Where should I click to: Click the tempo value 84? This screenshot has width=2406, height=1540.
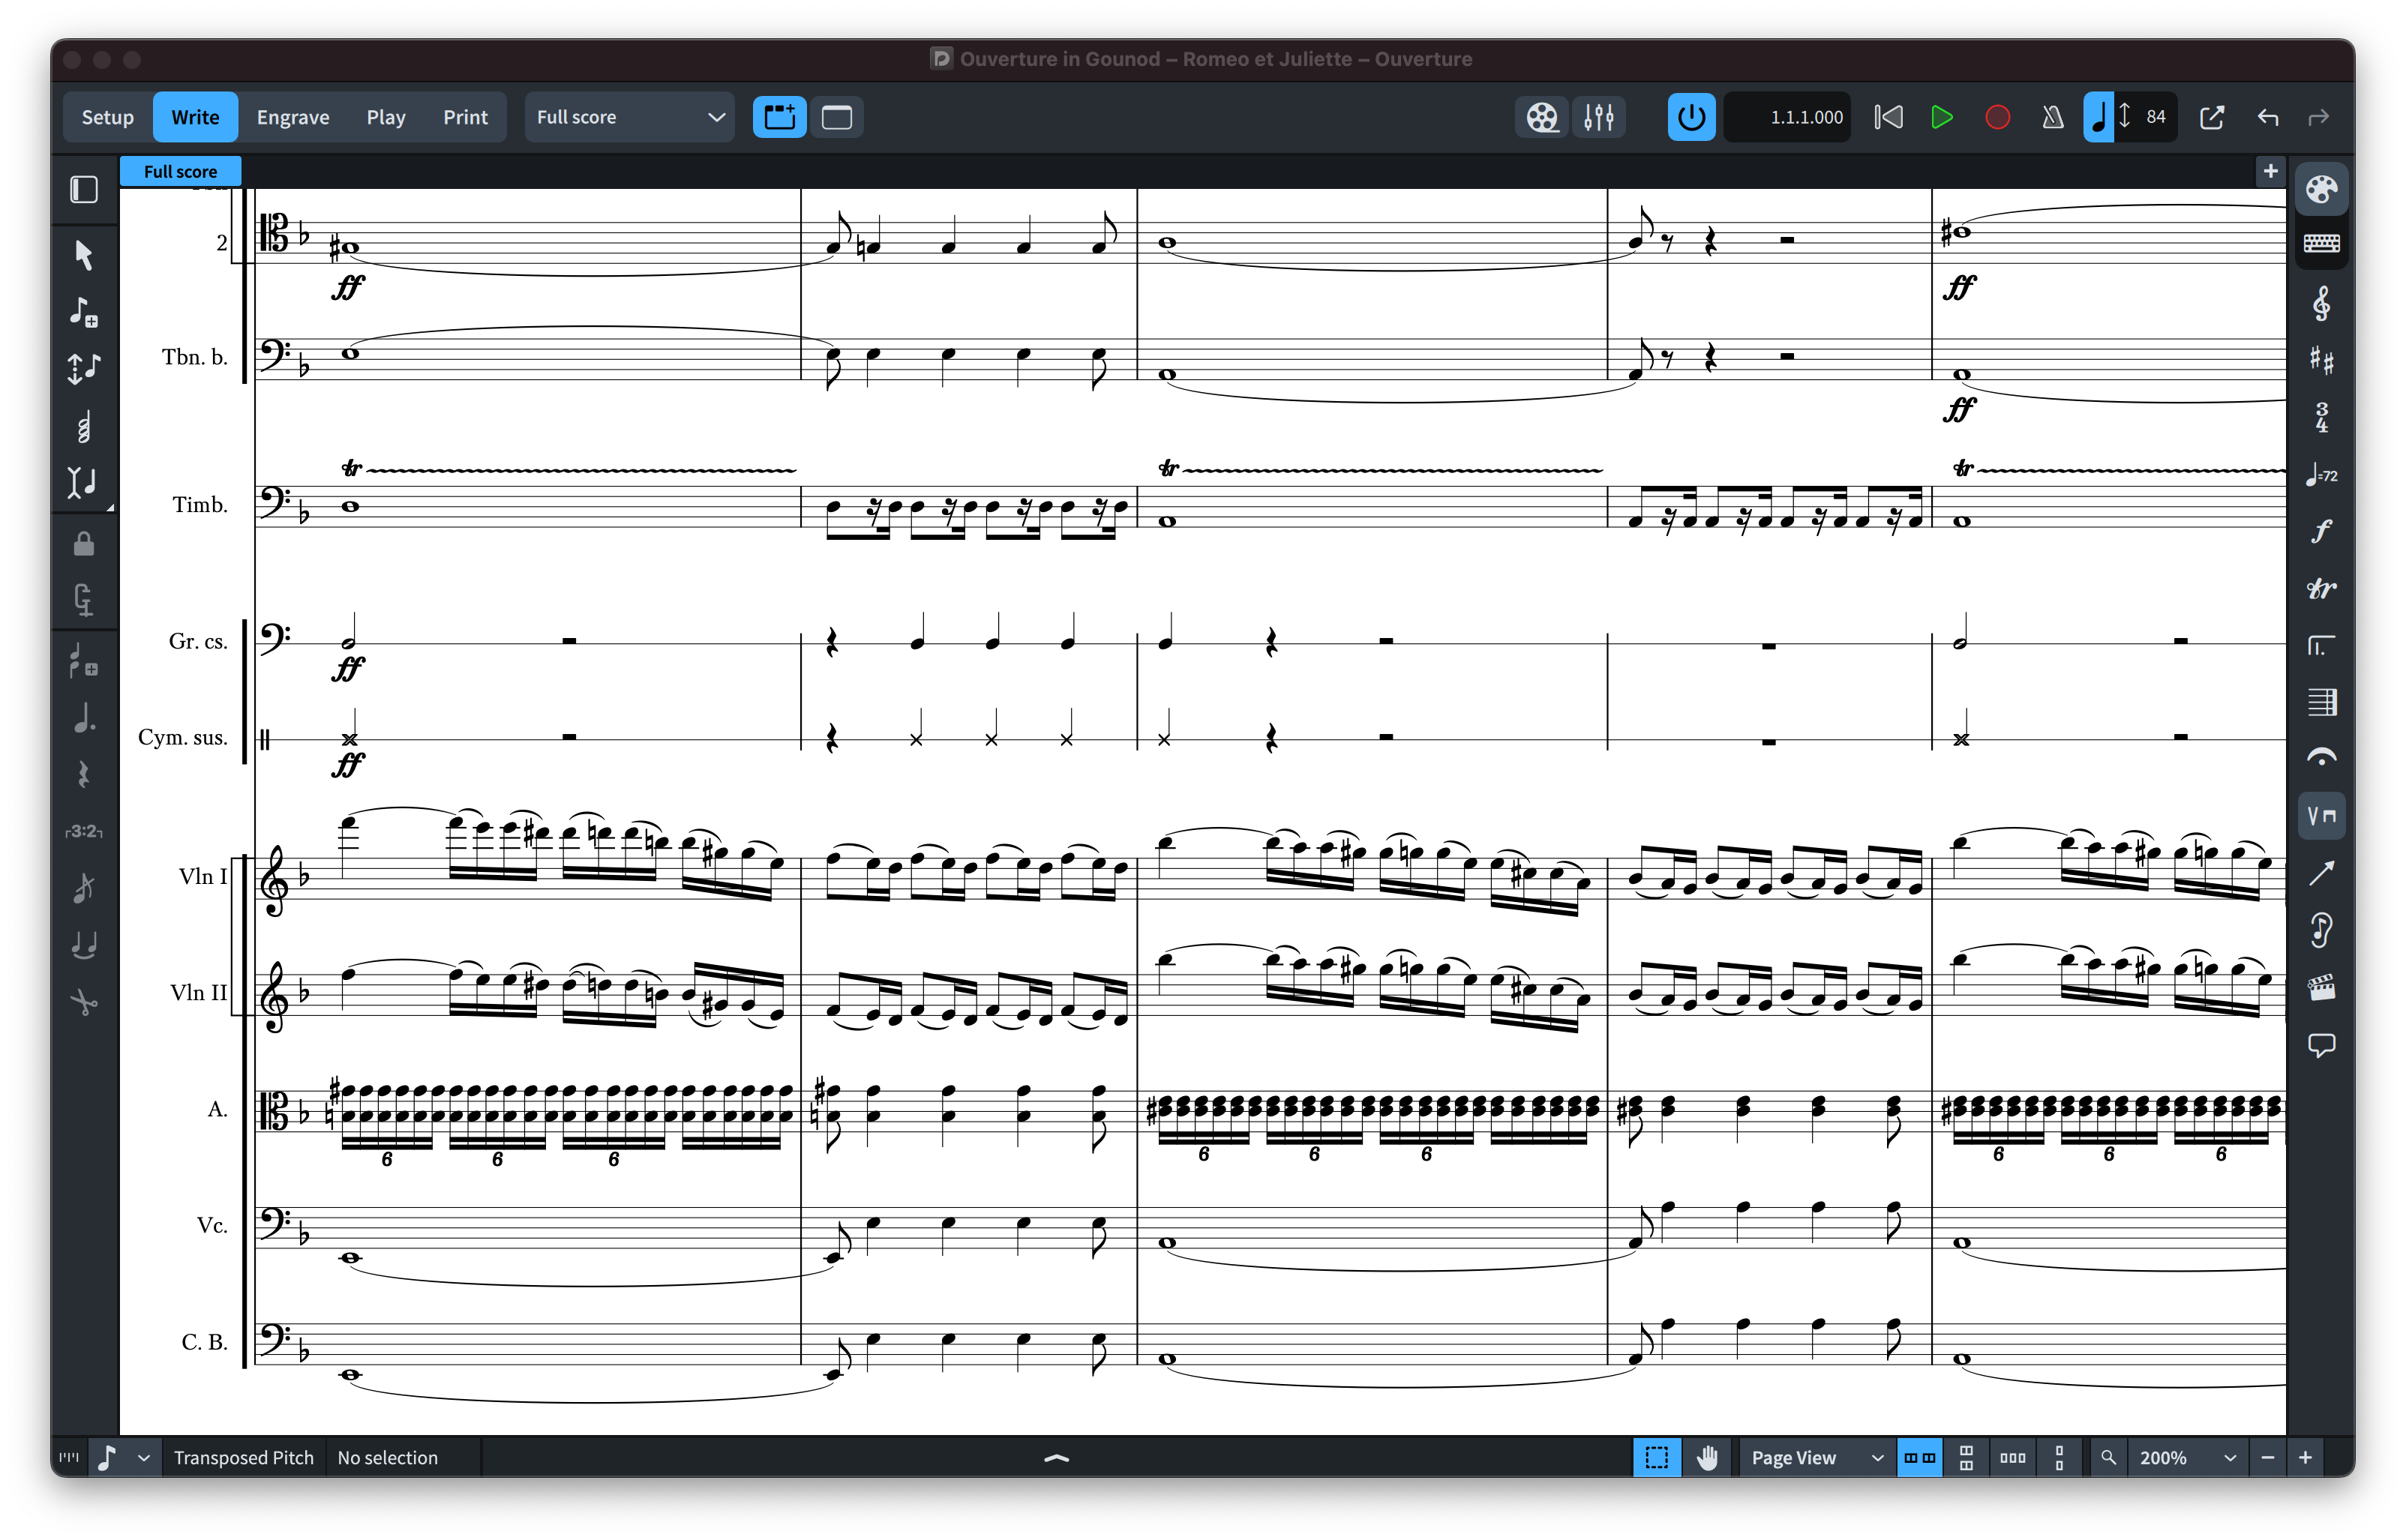tap(2155, 117)
